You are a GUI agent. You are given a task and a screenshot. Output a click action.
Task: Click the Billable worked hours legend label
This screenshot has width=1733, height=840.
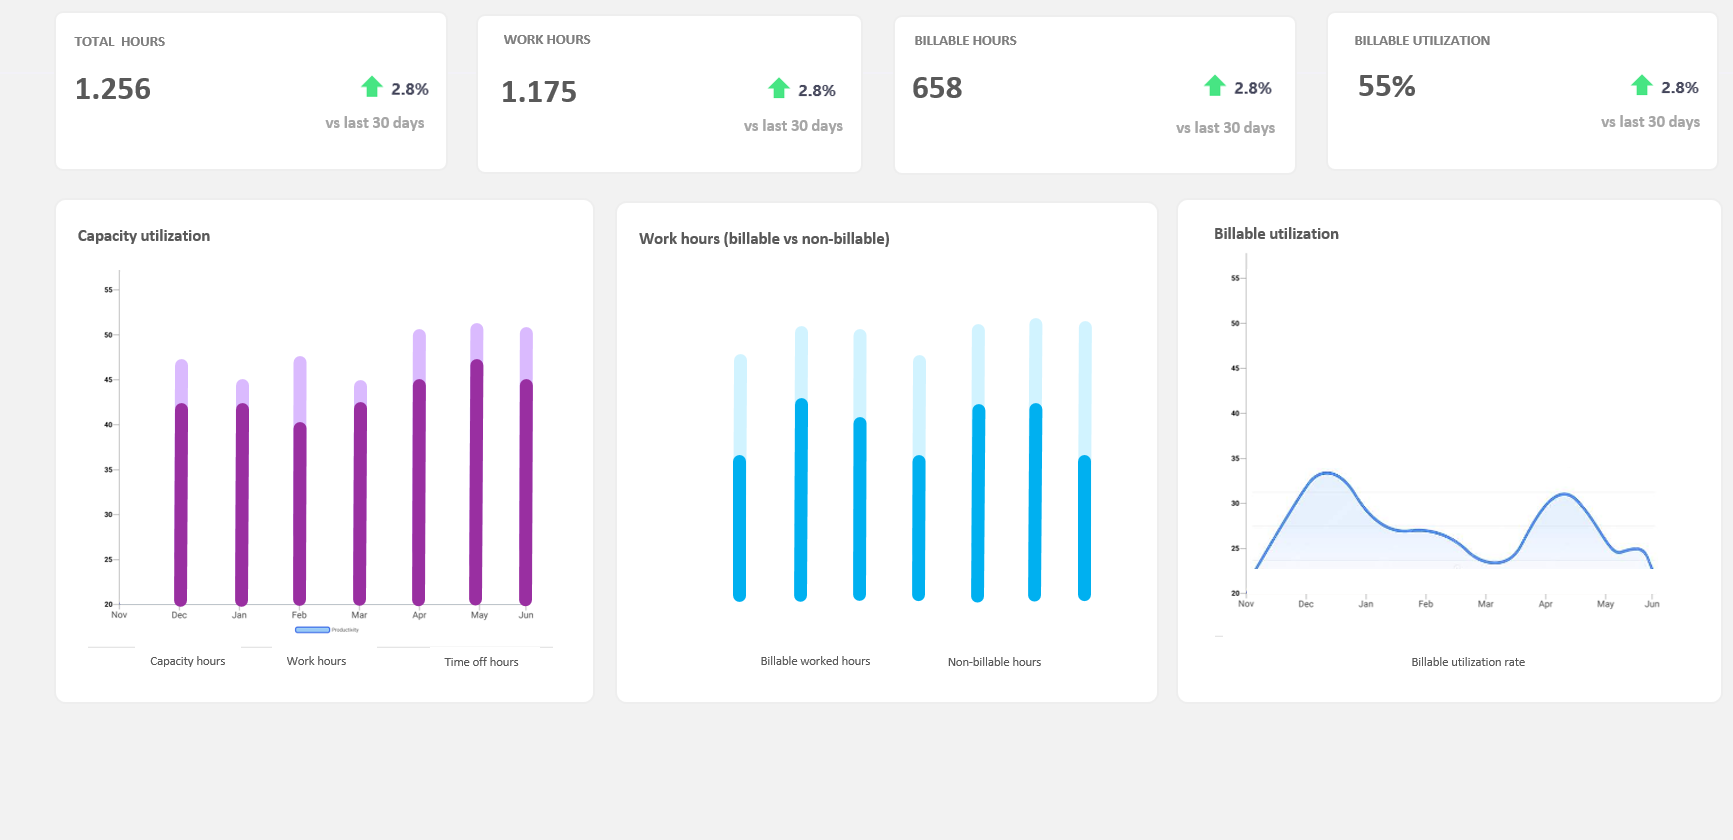click(x=815, y=661)
